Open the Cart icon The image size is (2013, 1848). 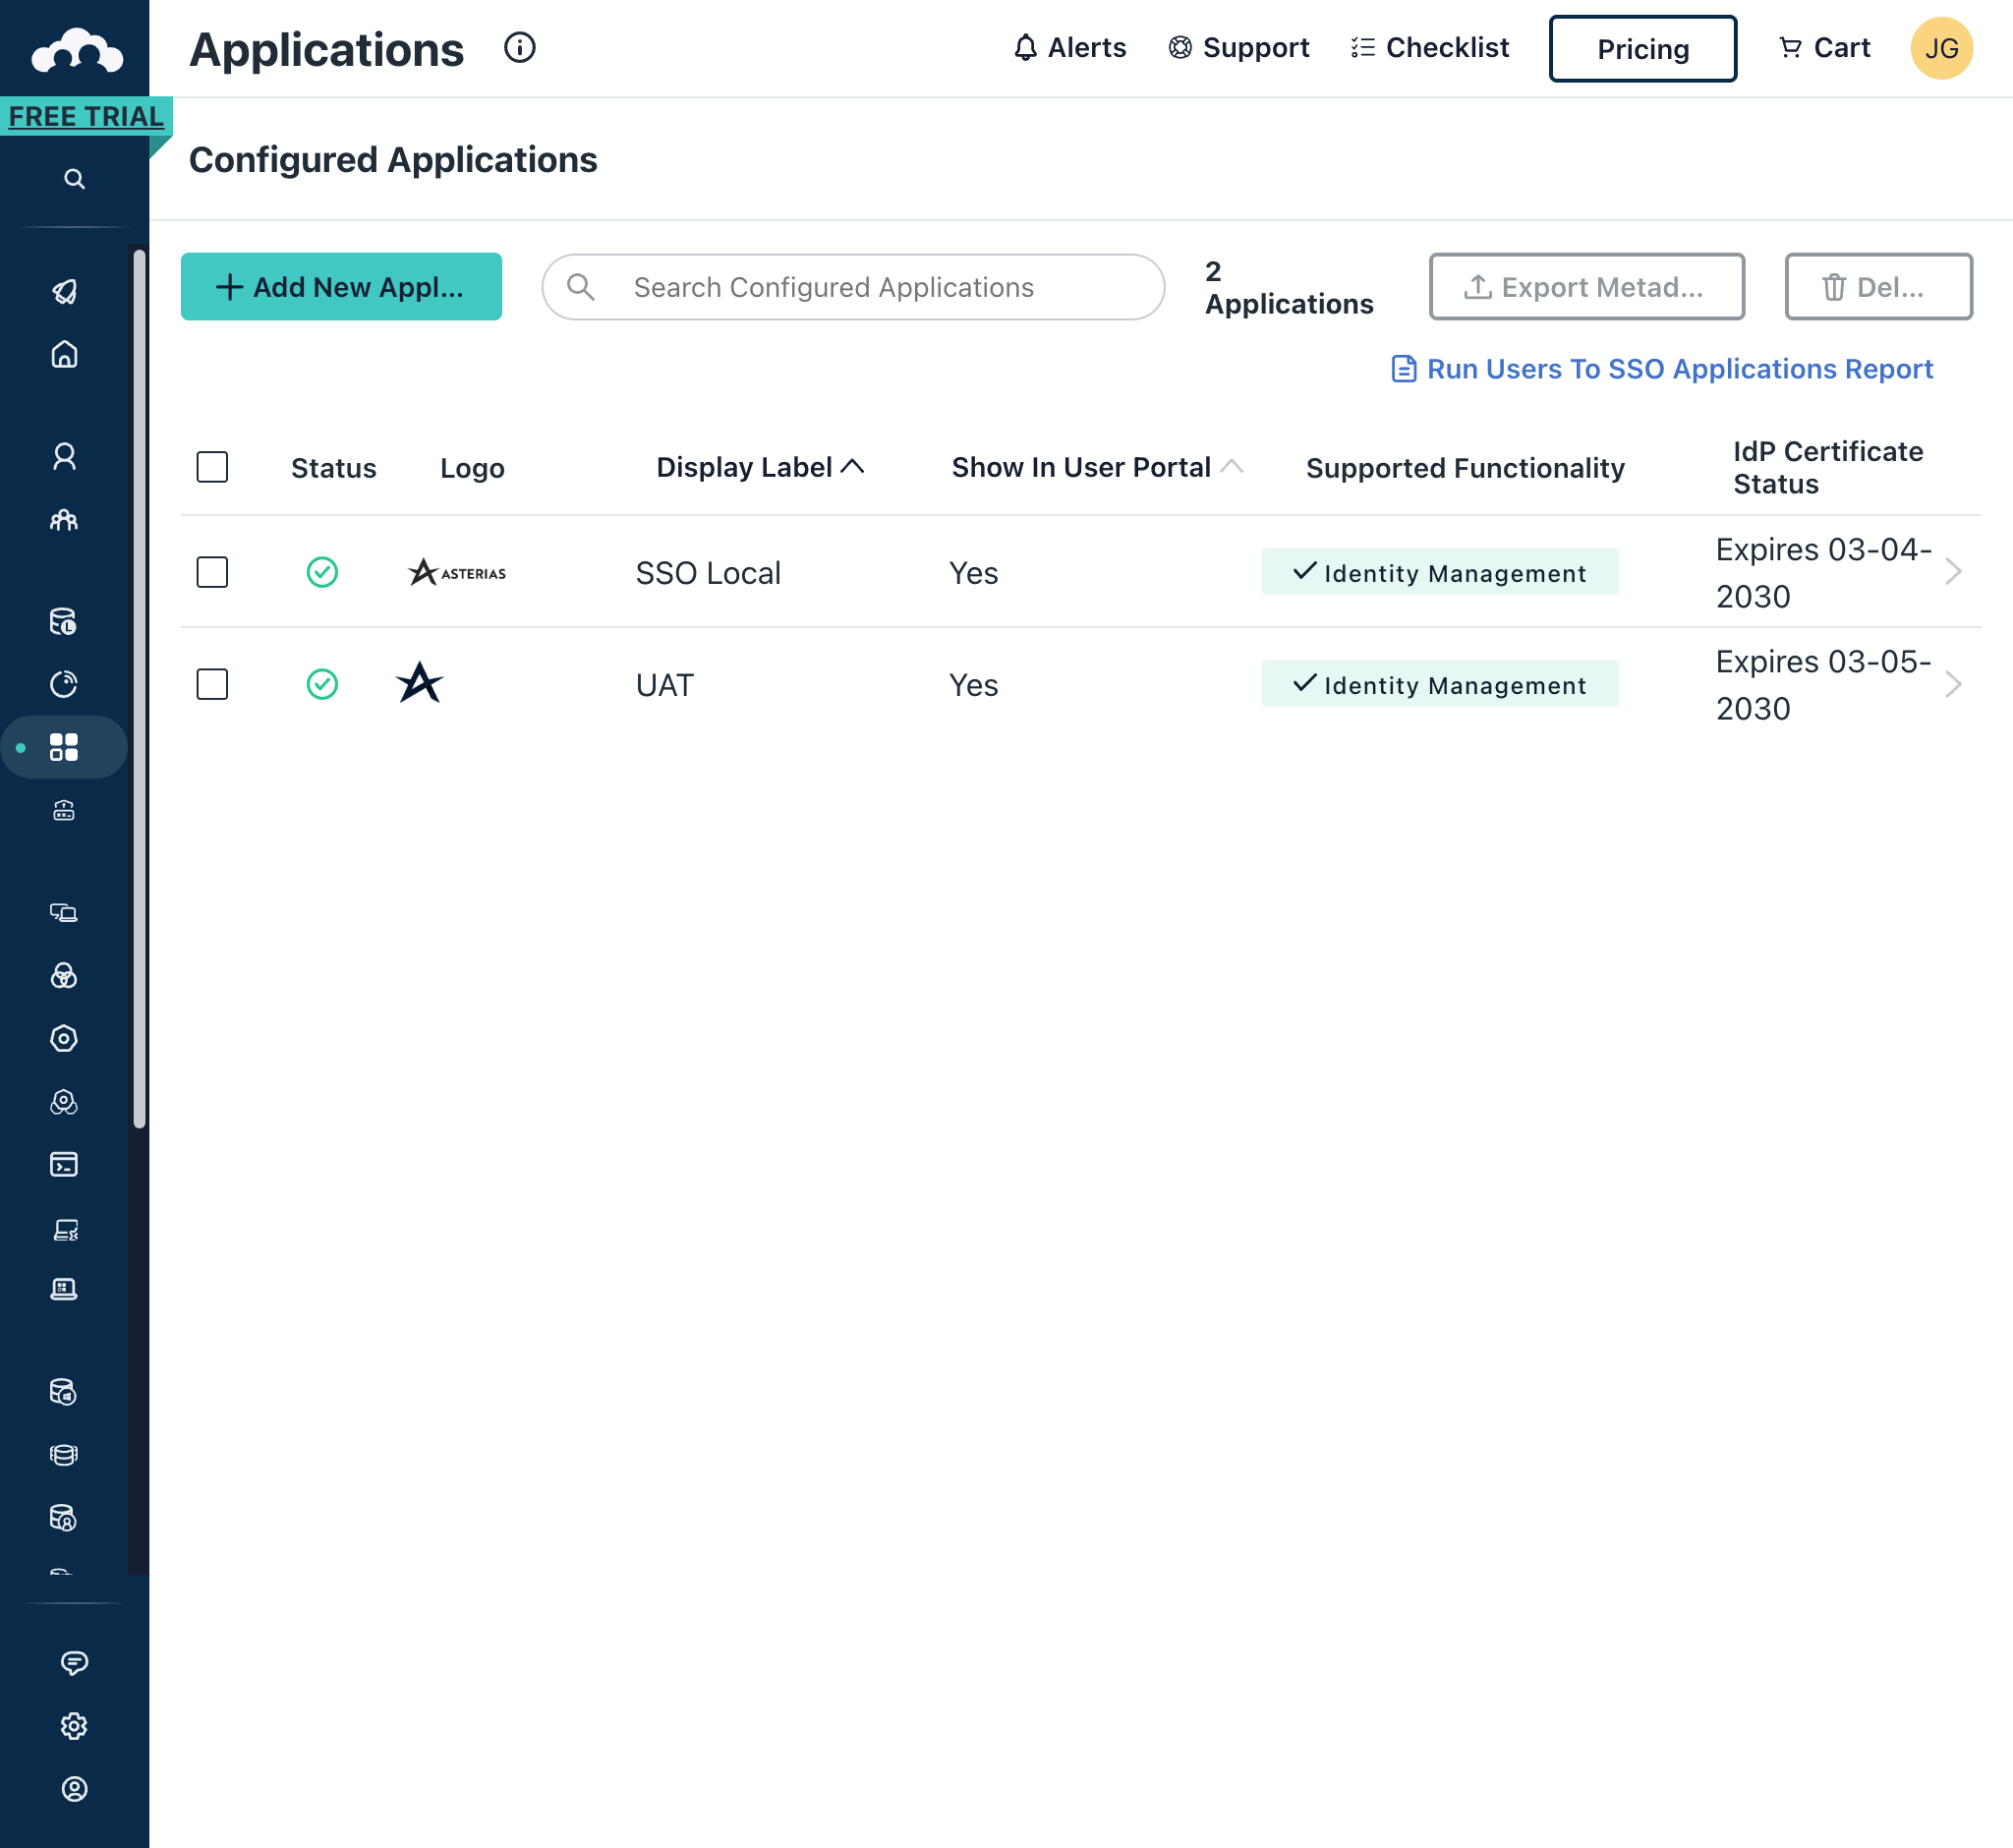pos(1790,47)
